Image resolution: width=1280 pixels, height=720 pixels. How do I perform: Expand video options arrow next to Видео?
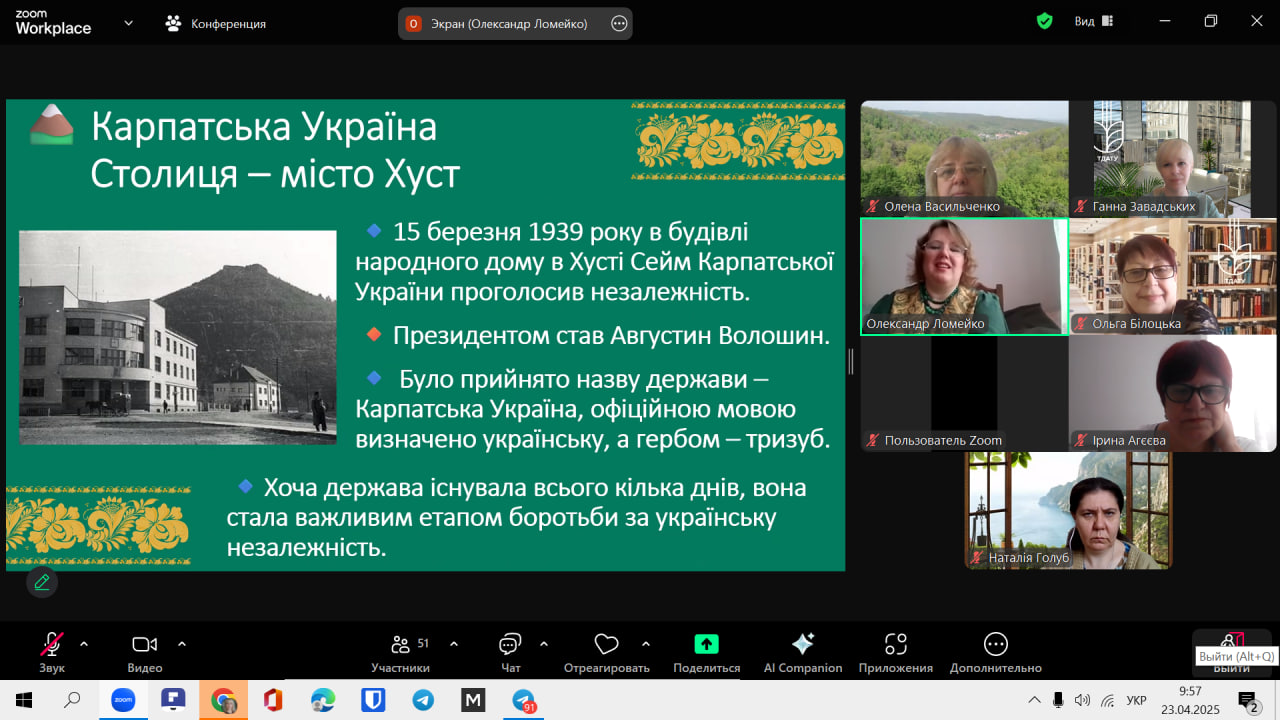[182, 644]
